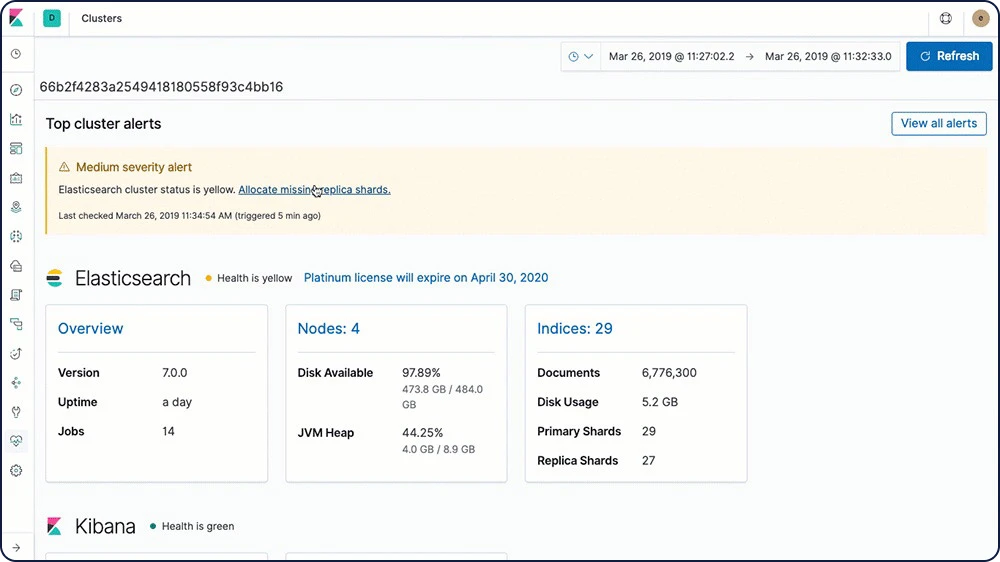Click the Disk Usage value 5.2 GB
Viewport: 1000px width, 562px height.
(659, 402)
